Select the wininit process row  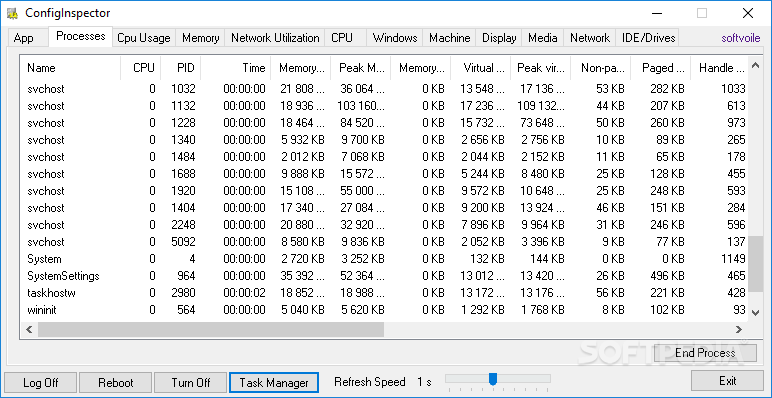[385, 310]
